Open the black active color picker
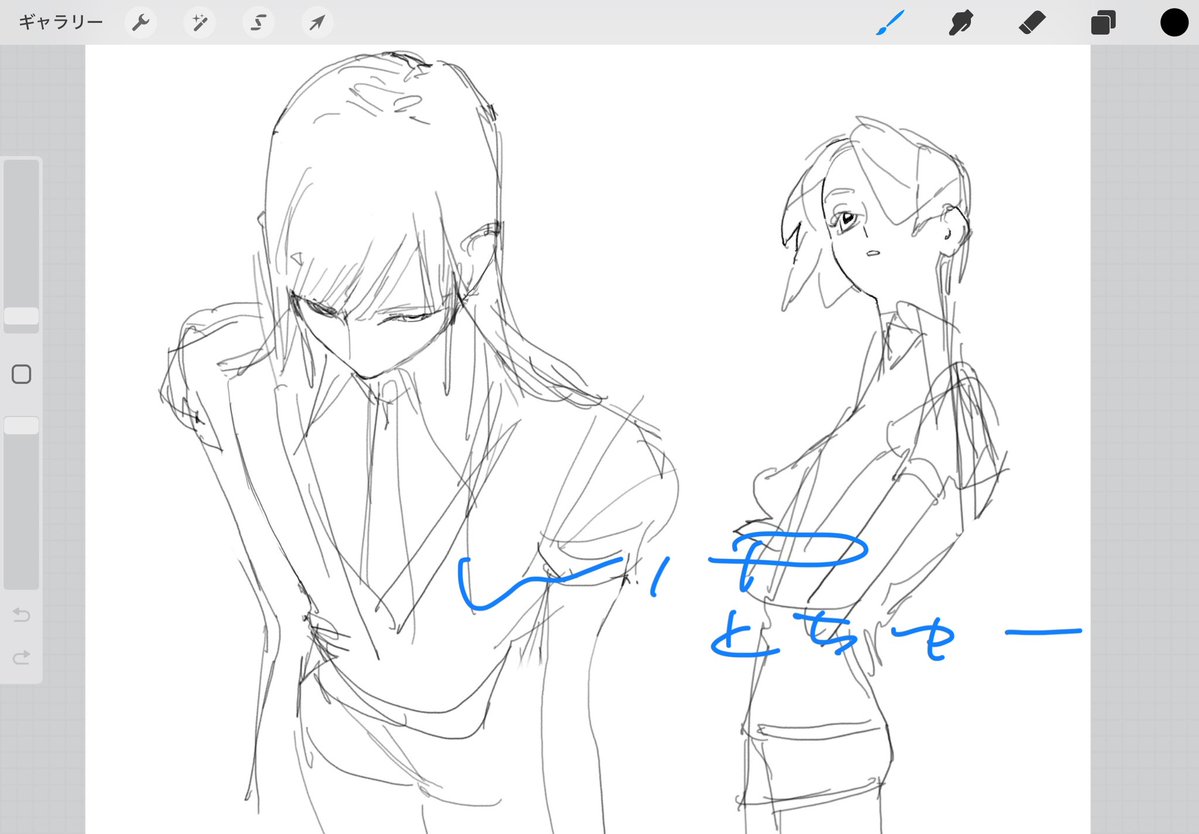This screenshot has width=1199, height=834. tap(1174, 23)
